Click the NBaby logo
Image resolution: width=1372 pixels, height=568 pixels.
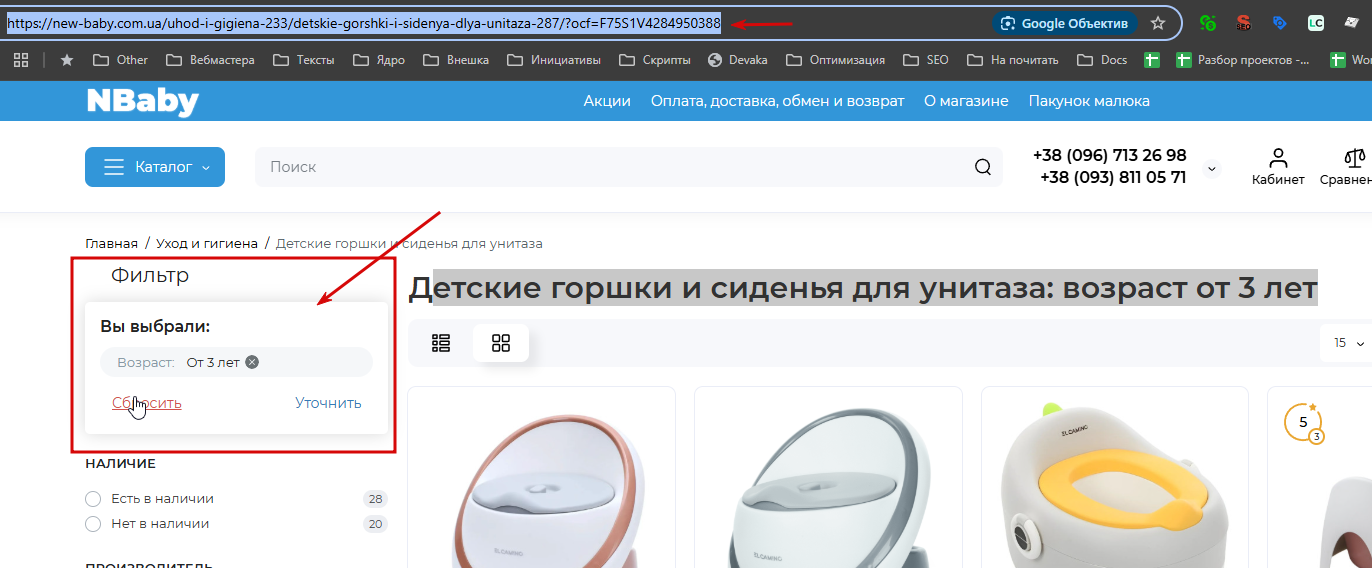pyautogui.click(x=142, y=101)
